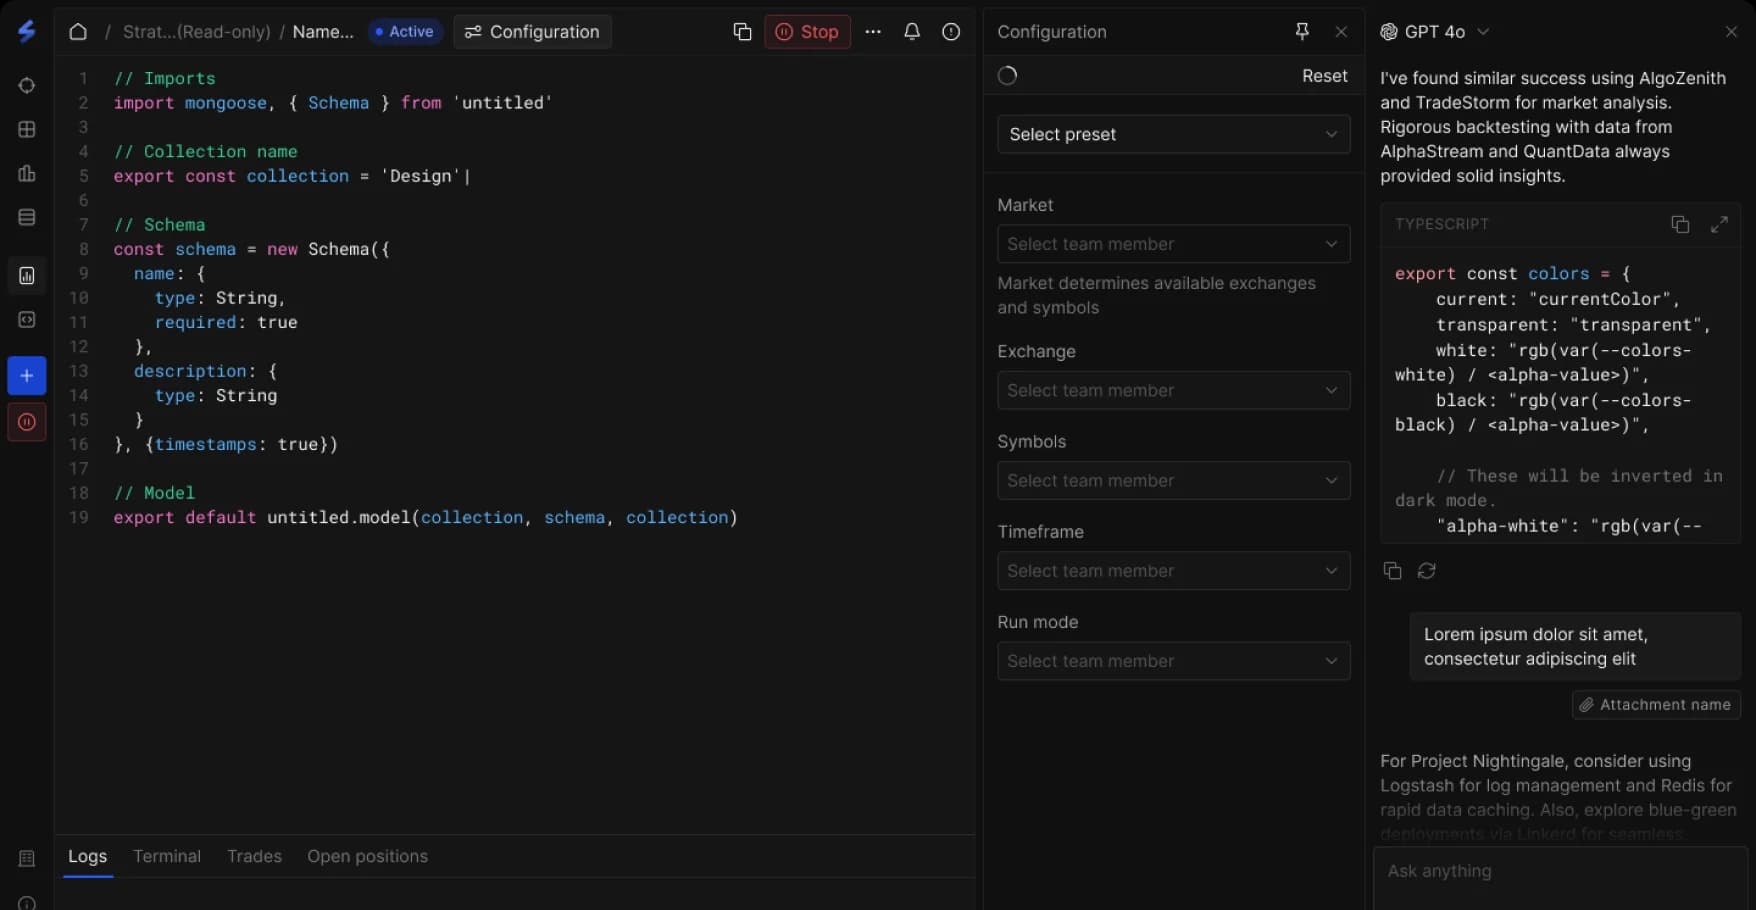The image size is (1756, 910).
Task: Close the GPT 4o chat panel
Action: click(x=1731, y=32)
